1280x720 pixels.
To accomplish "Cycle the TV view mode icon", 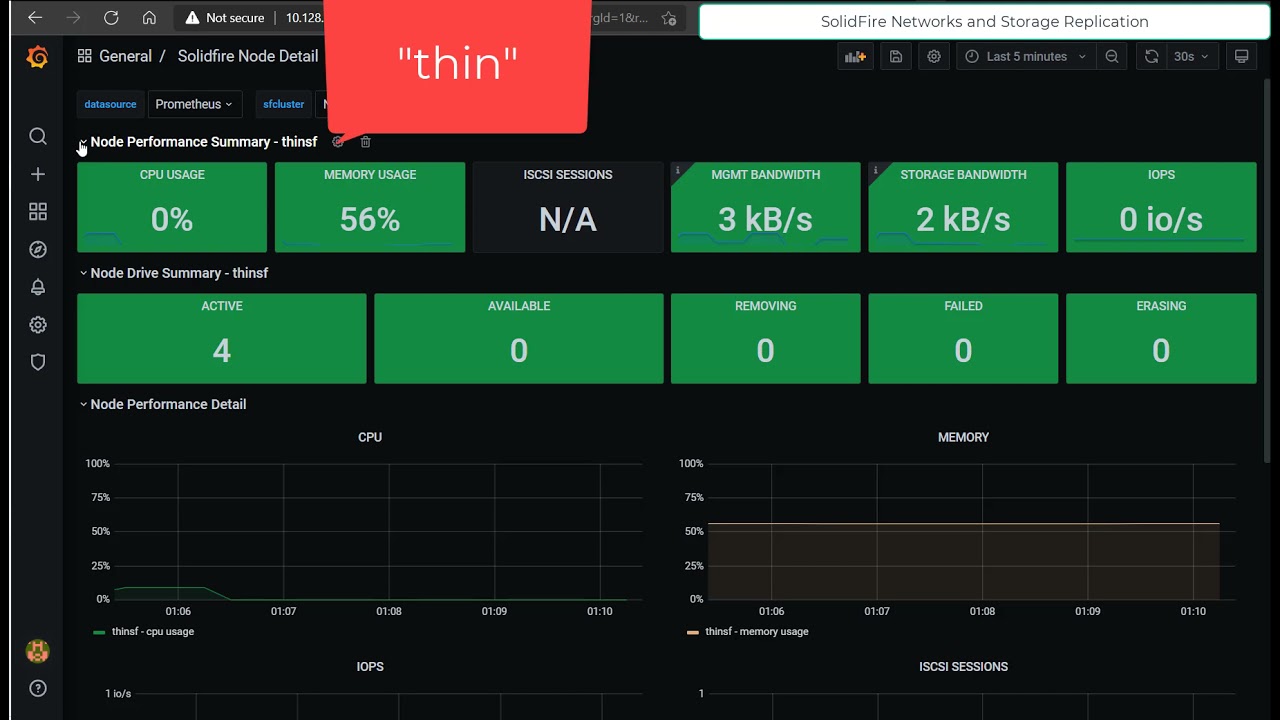I will 1241,57.
